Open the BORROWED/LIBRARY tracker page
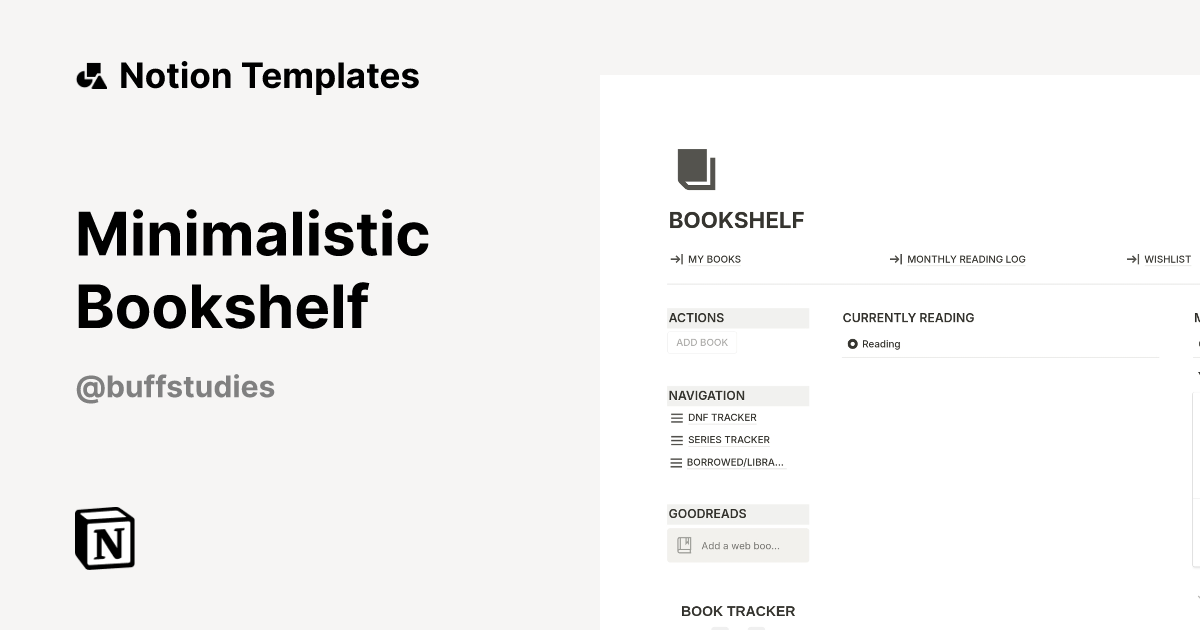The image size is (1200, 630). coord(735,462)
